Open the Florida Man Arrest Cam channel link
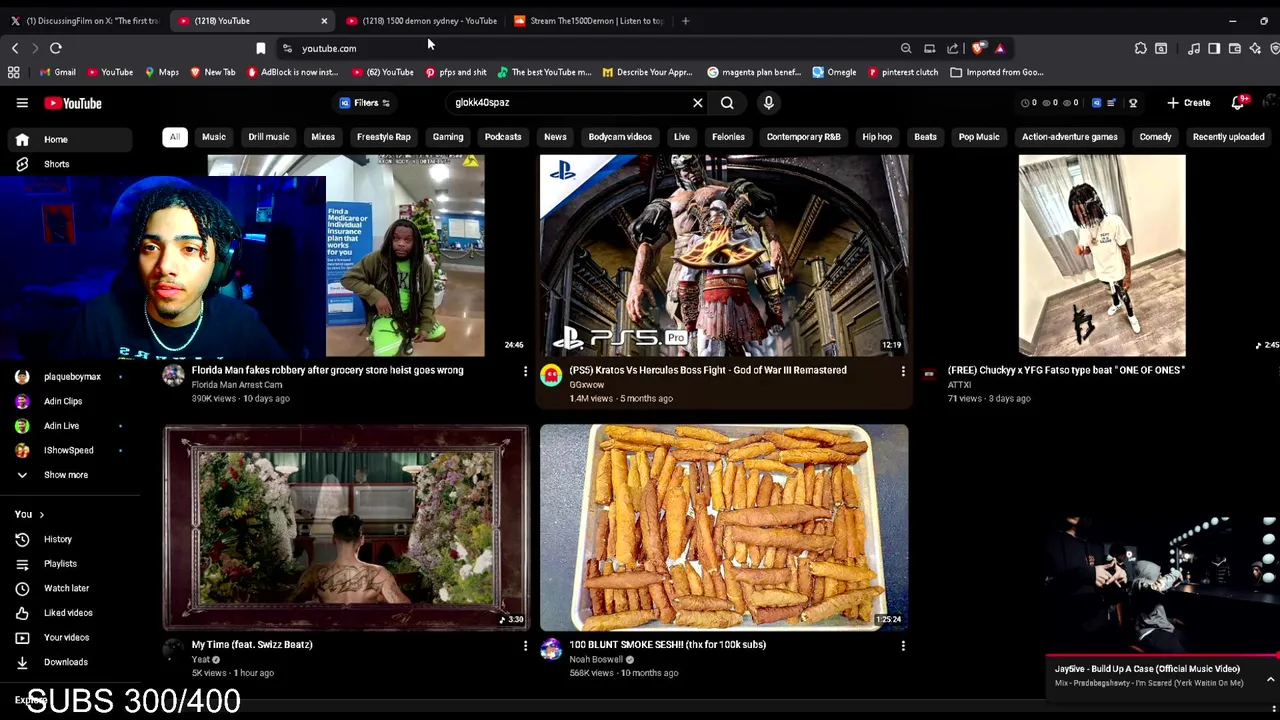This screenshot has width=1280, height=720. click(237, 385)
